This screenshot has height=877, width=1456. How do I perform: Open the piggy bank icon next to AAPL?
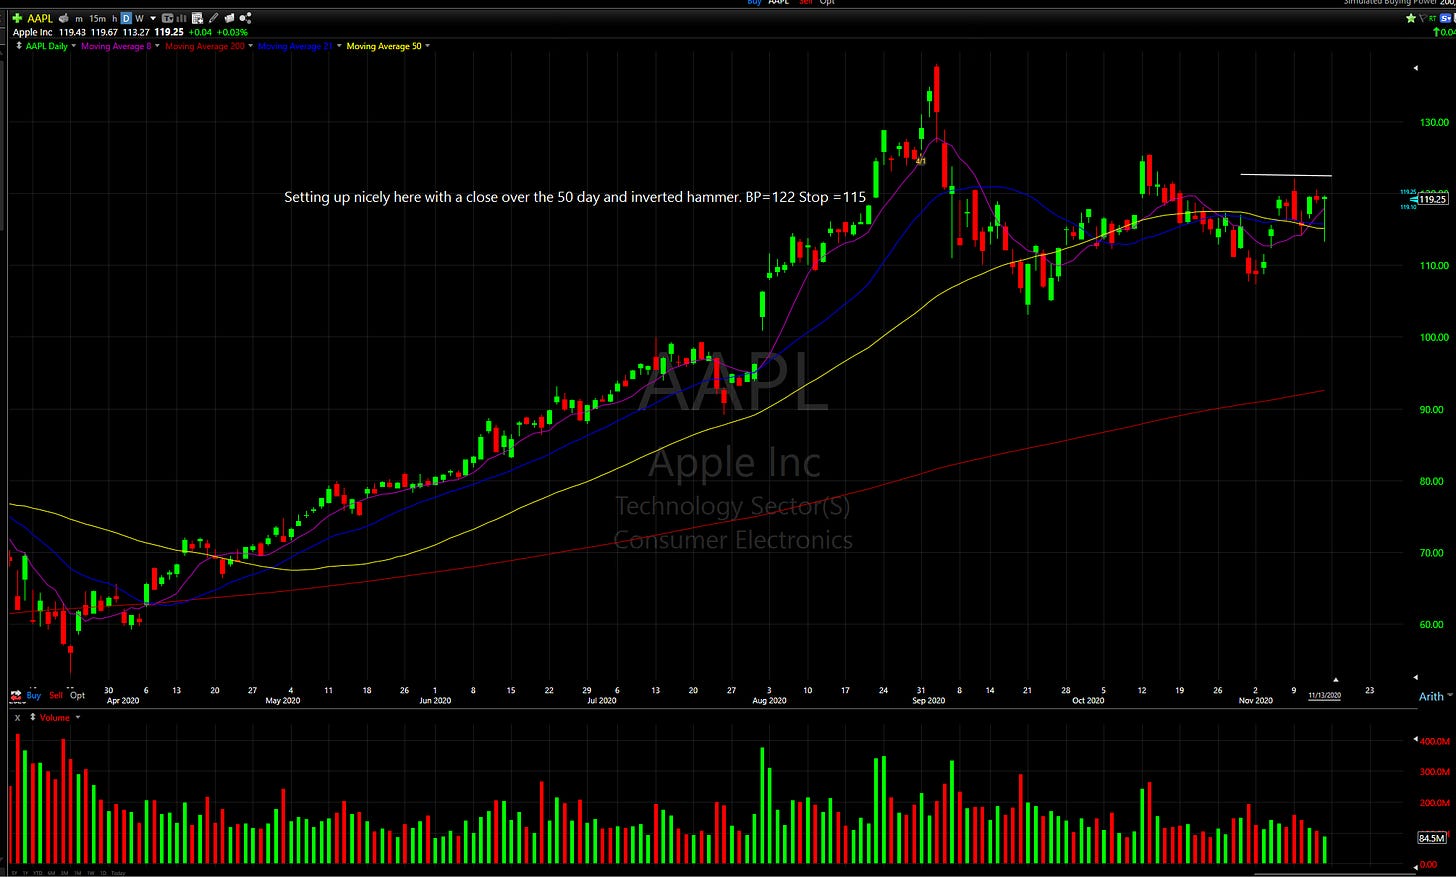point(64,18)
